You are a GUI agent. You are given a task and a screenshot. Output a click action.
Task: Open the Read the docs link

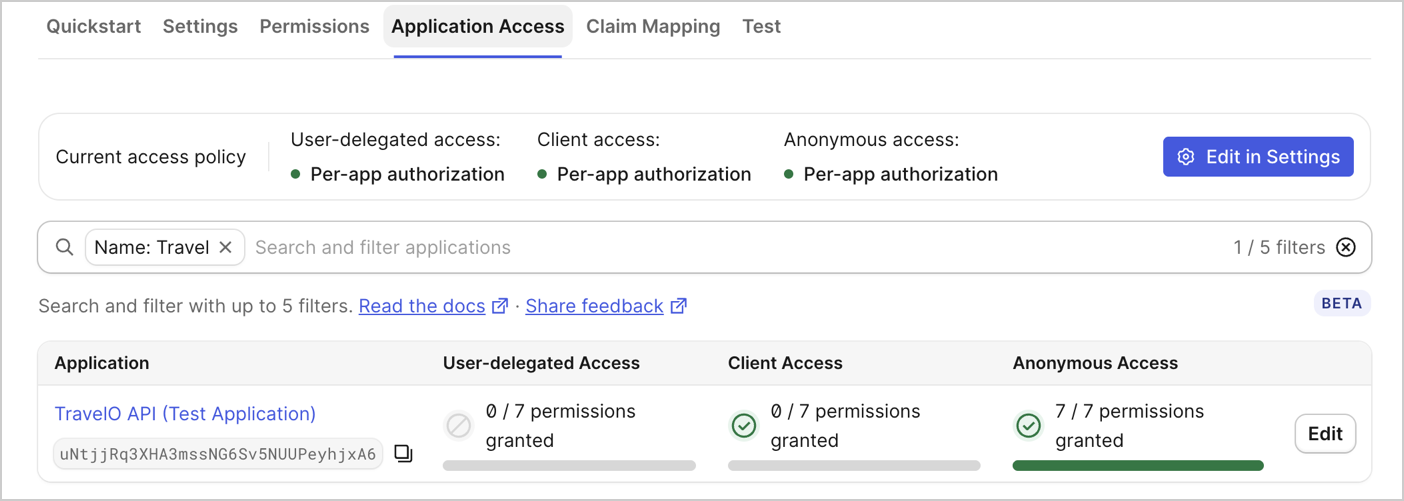[422, 306]
